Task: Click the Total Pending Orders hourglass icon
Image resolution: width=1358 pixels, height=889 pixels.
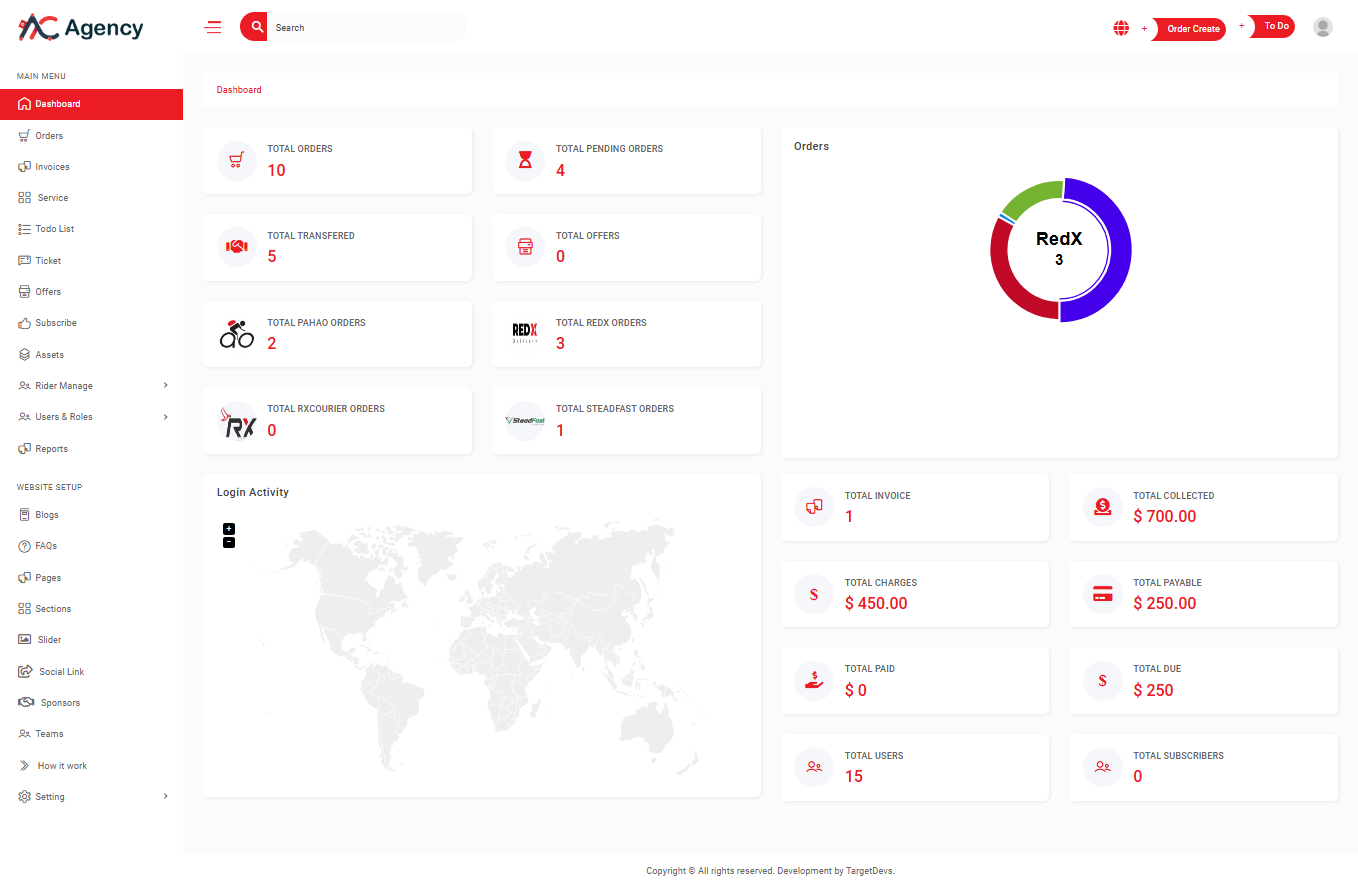Action: point(525,160)
